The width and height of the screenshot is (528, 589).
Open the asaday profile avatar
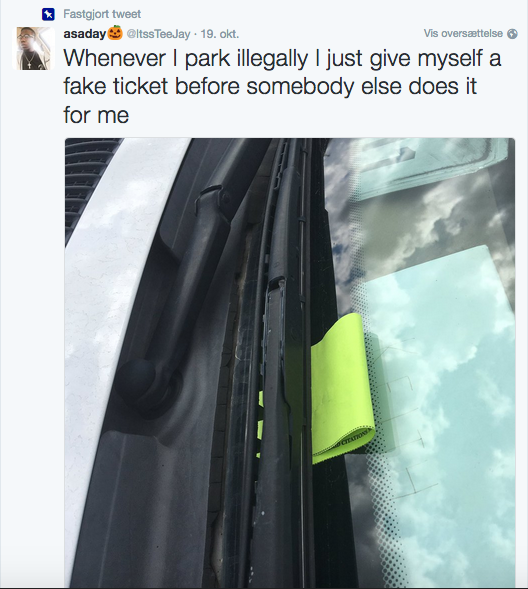(x=33, y=48)
